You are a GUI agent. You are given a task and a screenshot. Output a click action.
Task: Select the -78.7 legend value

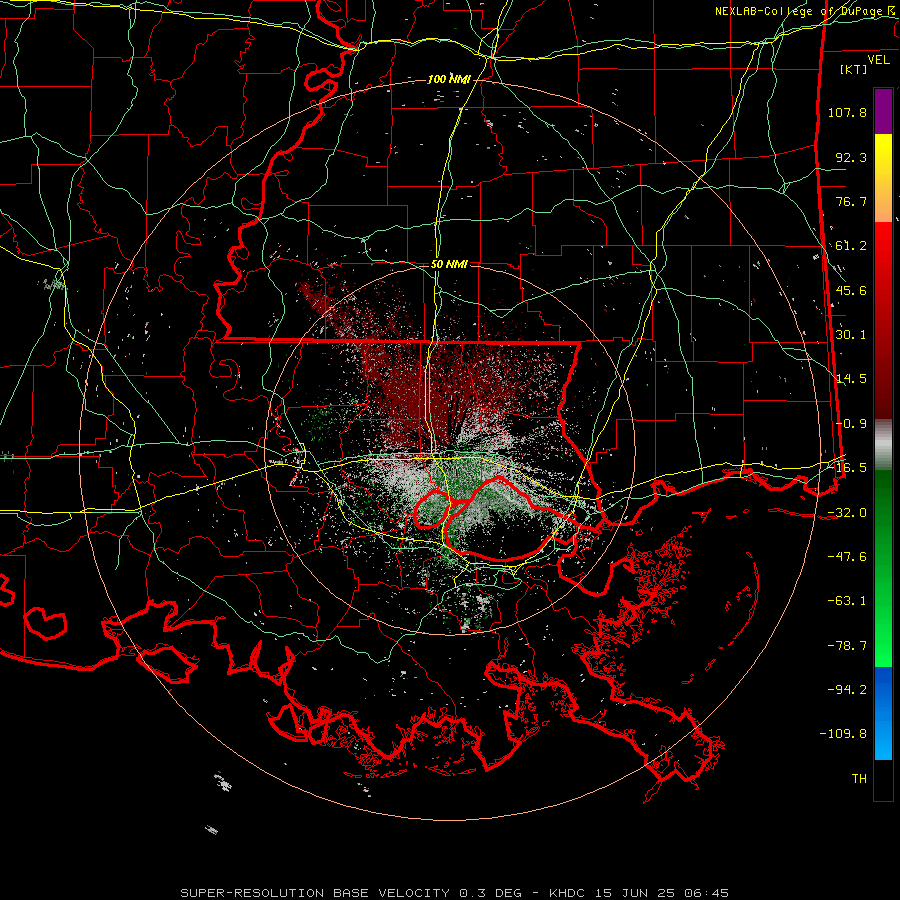tap(847, 646)
